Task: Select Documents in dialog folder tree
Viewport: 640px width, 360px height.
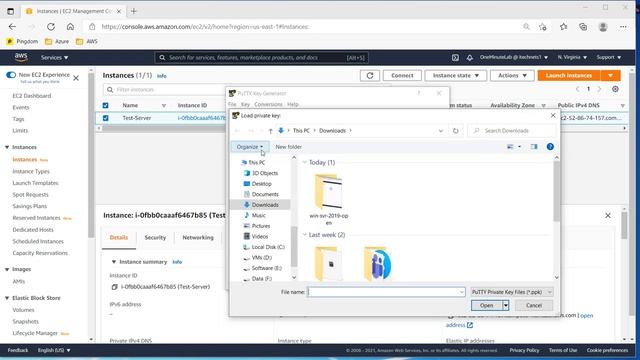Action: [265, 194]
